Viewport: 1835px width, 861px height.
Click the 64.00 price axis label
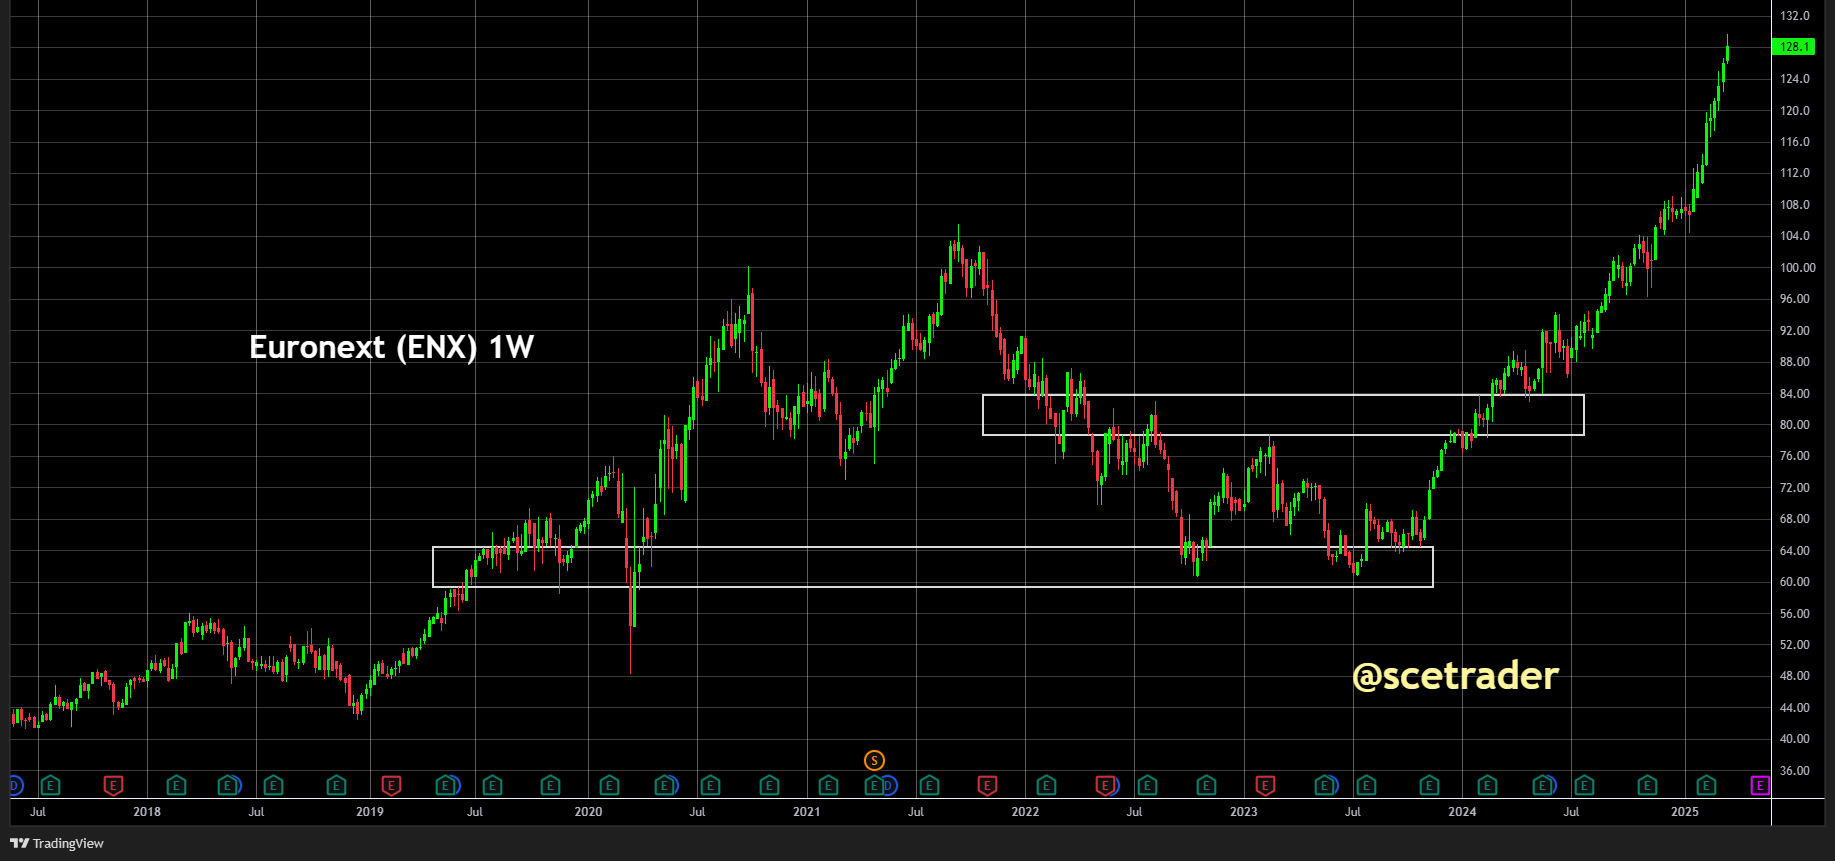coord(1794,551)
